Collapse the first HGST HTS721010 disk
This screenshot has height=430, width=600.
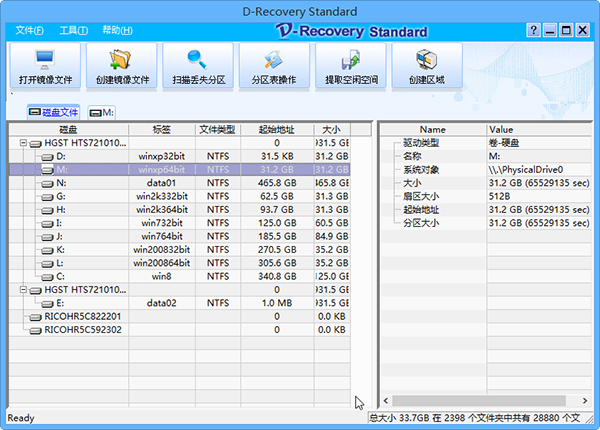click(x=23, y=143)
